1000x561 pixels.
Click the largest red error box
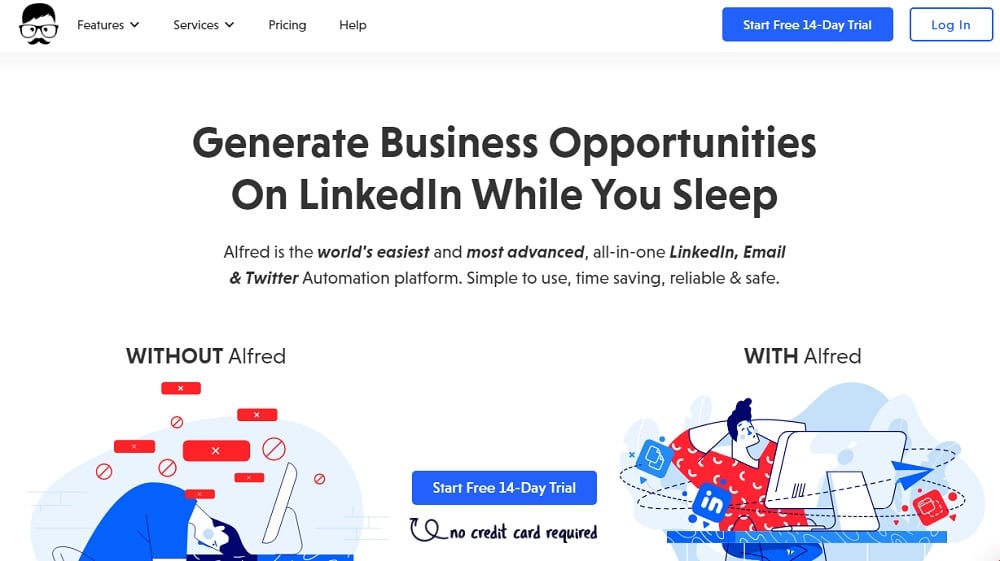[x=216, y=450]
